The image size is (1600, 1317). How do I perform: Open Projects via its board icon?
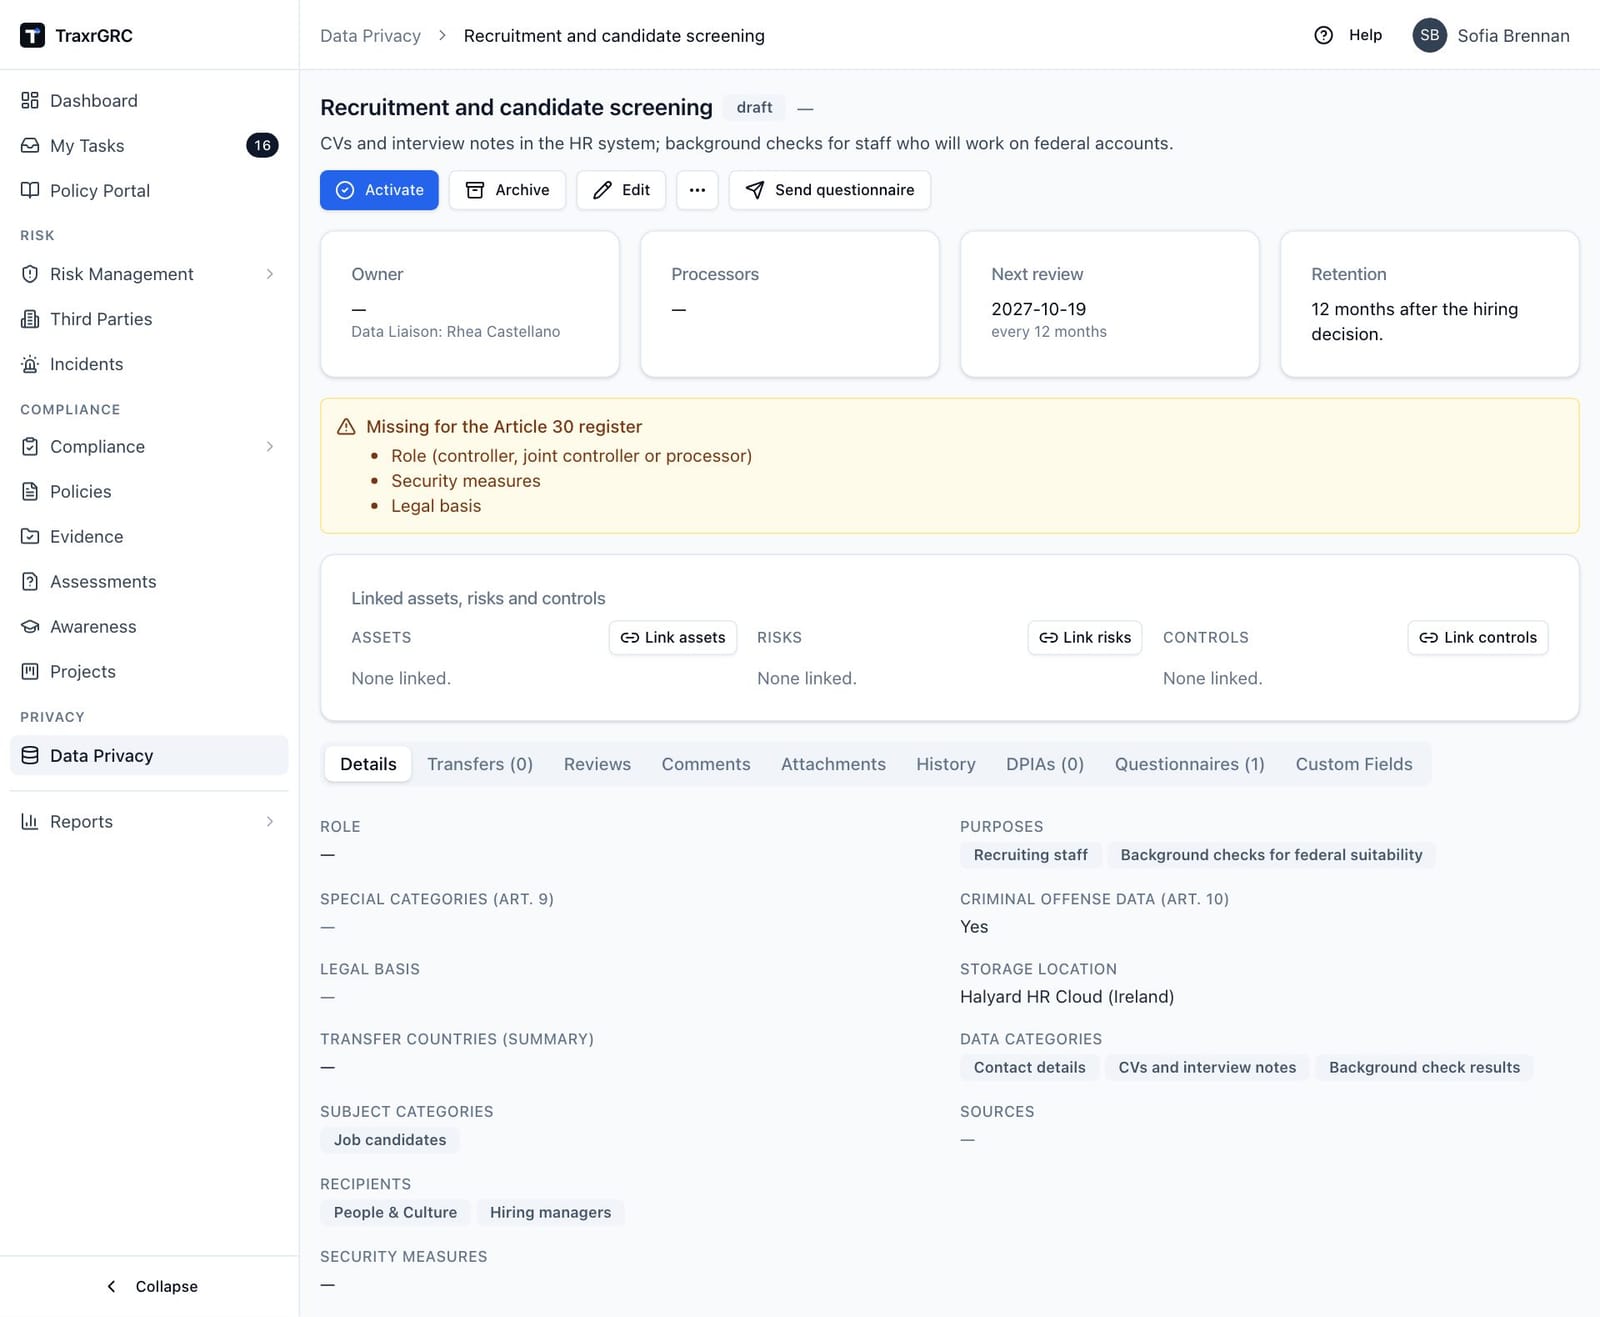tap(30, 671)
